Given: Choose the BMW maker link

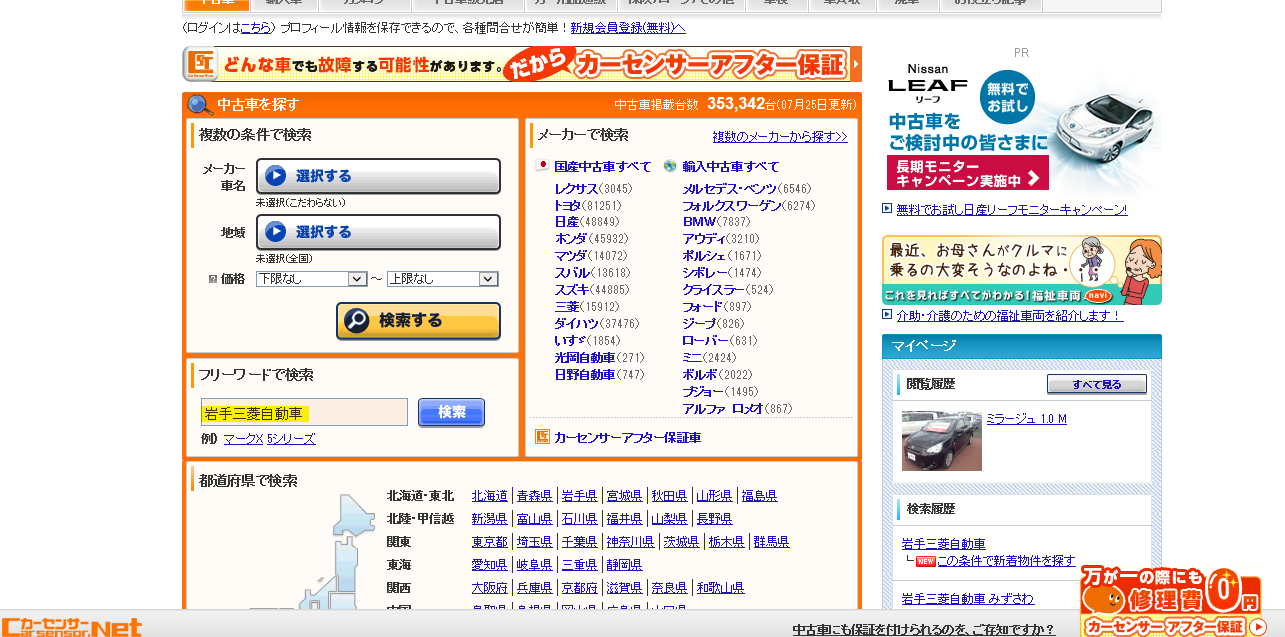Looking at the screenshot, I should [x=699, y=221].
